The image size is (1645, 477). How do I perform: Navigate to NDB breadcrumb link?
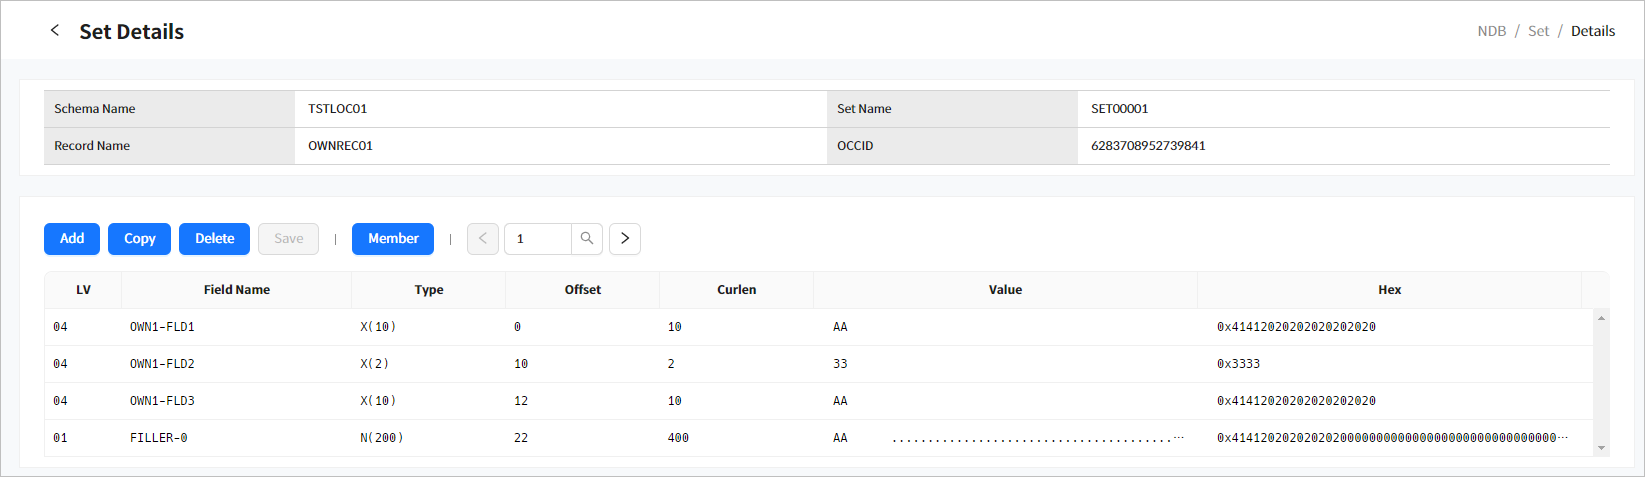1491,31
